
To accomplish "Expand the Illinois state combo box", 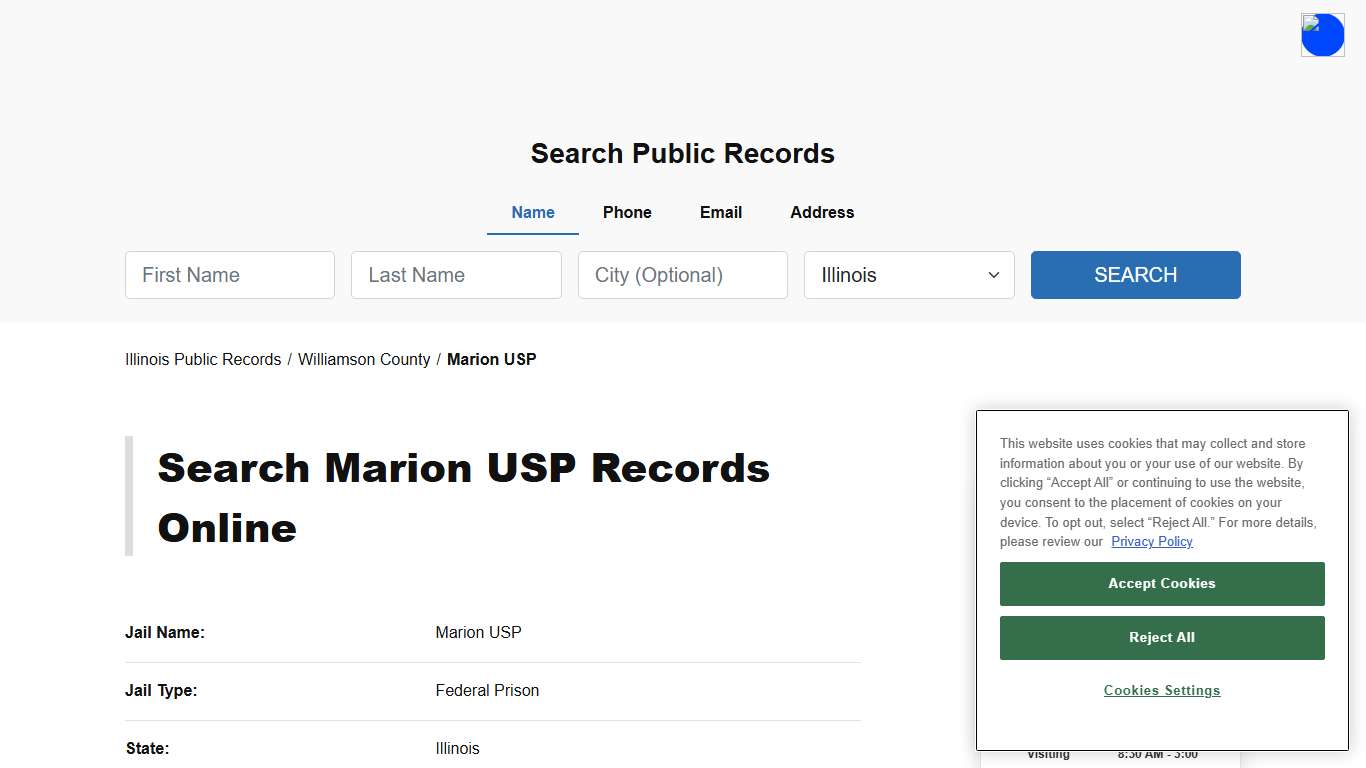I will 908,275.
